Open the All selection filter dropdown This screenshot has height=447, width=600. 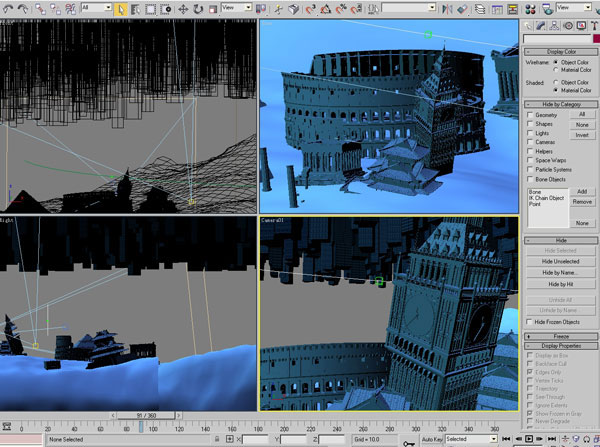pos(96,8)
